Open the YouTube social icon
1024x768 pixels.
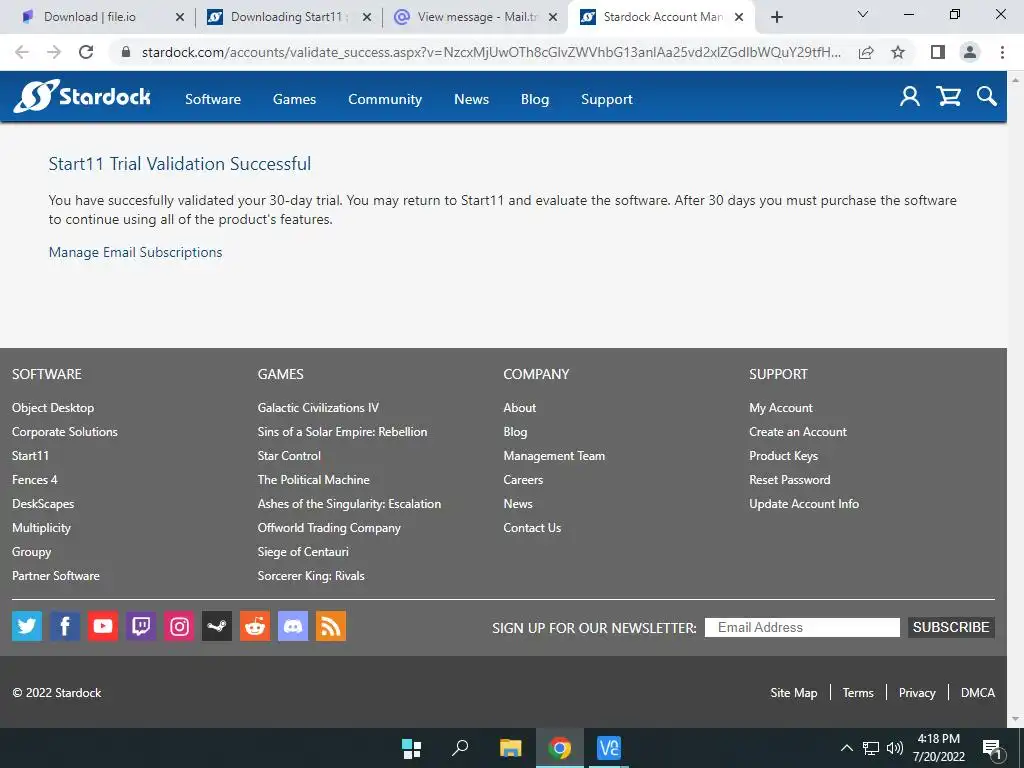(103, 626)
